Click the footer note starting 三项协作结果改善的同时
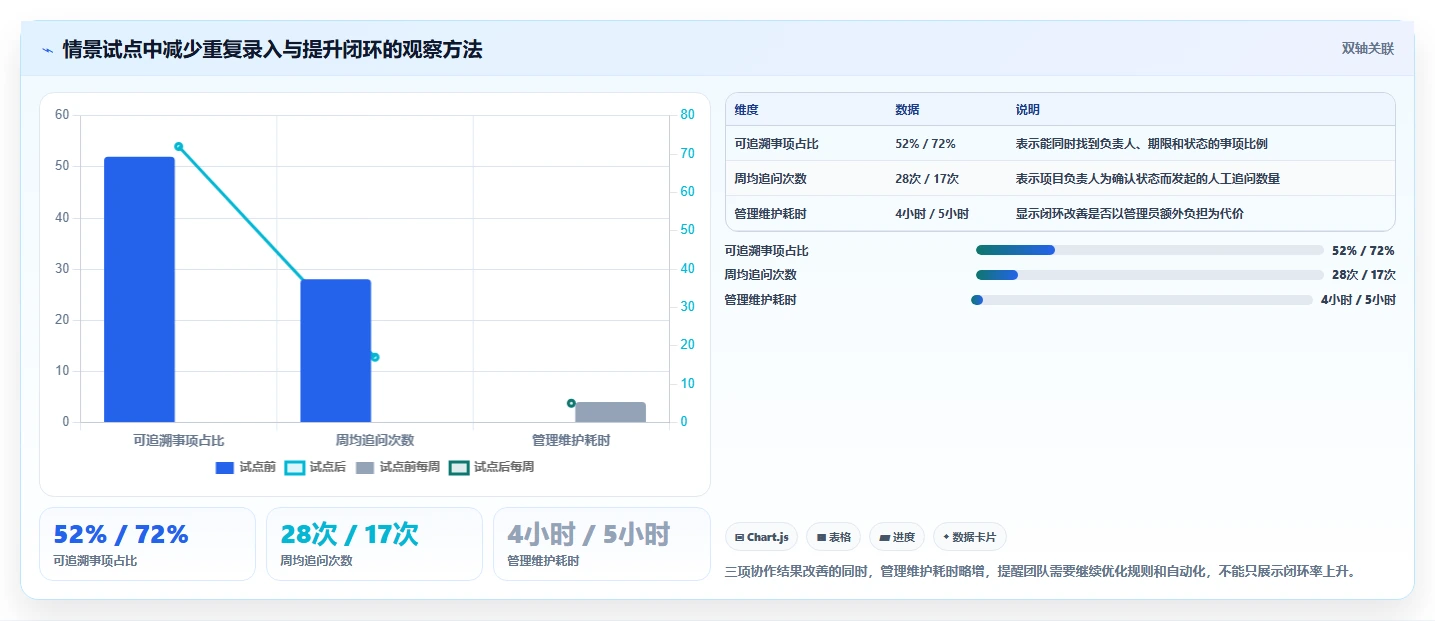1435x621 pixels. 1040,572
